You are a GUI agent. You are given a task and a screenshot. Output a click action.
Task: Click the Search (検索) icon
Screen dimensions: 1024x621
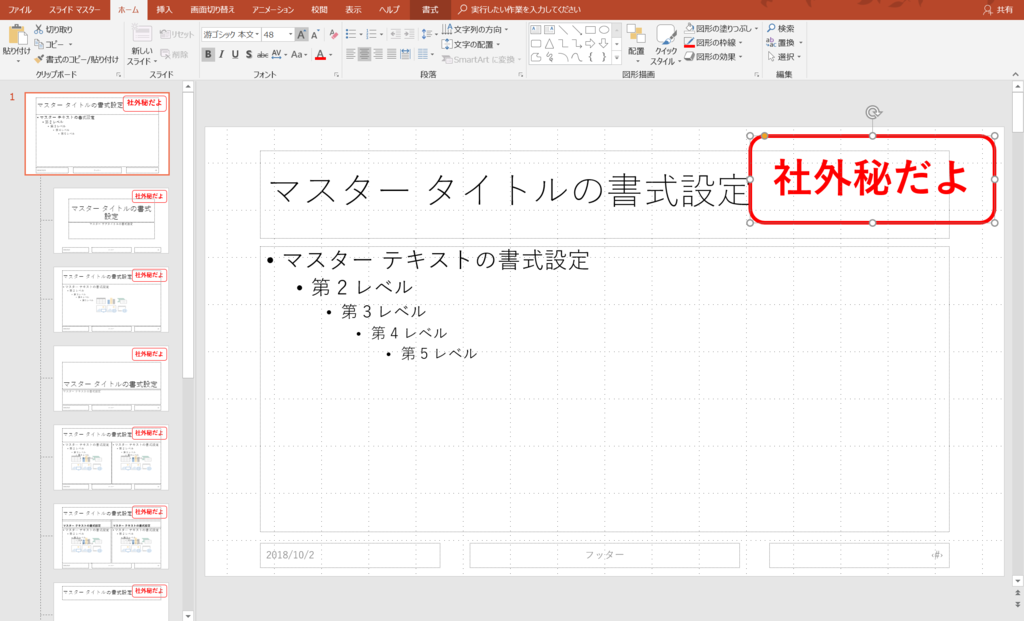[x=779, y=27]
